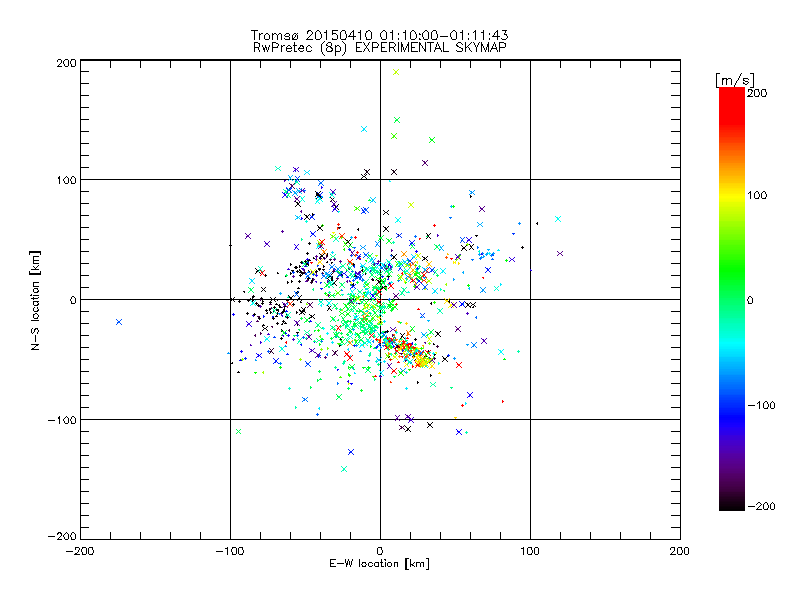Image resolution: width=800 pixels, height=600 pixels.
Task: Click the lone green cross near E-W -95, N-S -110
Action: pos(238,432)
